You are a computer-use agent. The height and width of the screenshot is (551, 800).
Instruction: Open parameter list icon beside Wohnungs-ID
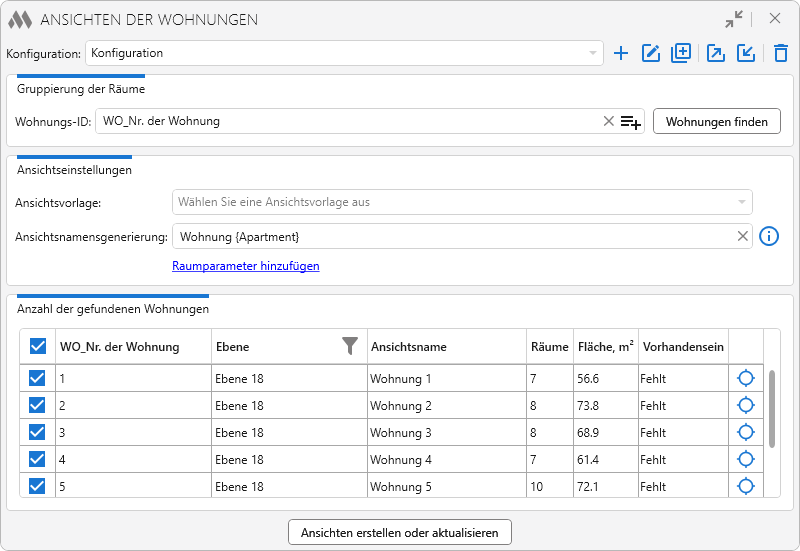630,121
